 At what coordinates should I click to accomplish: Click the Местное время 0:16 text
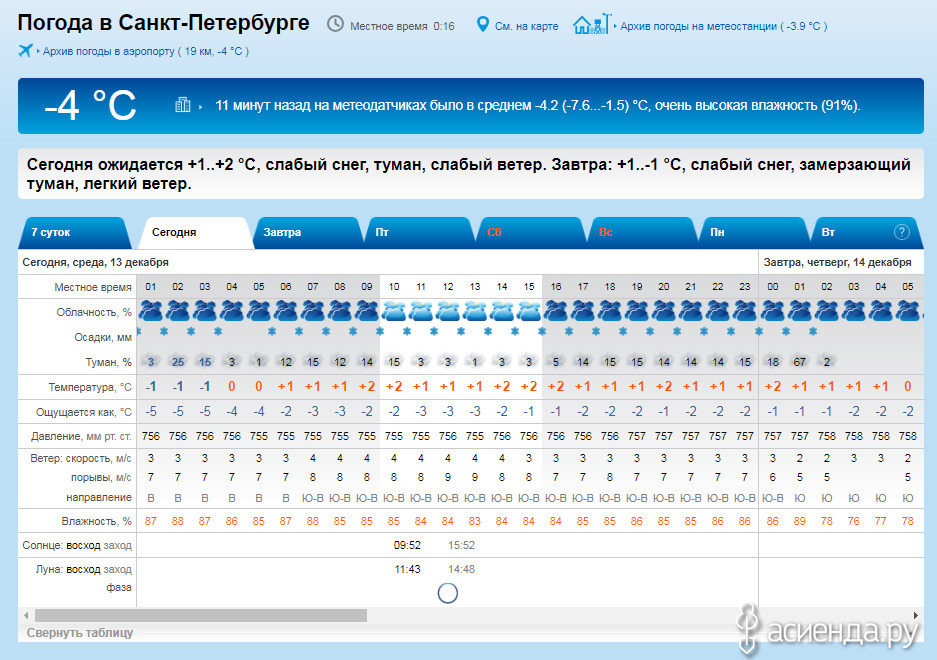[x=402, y=26]
